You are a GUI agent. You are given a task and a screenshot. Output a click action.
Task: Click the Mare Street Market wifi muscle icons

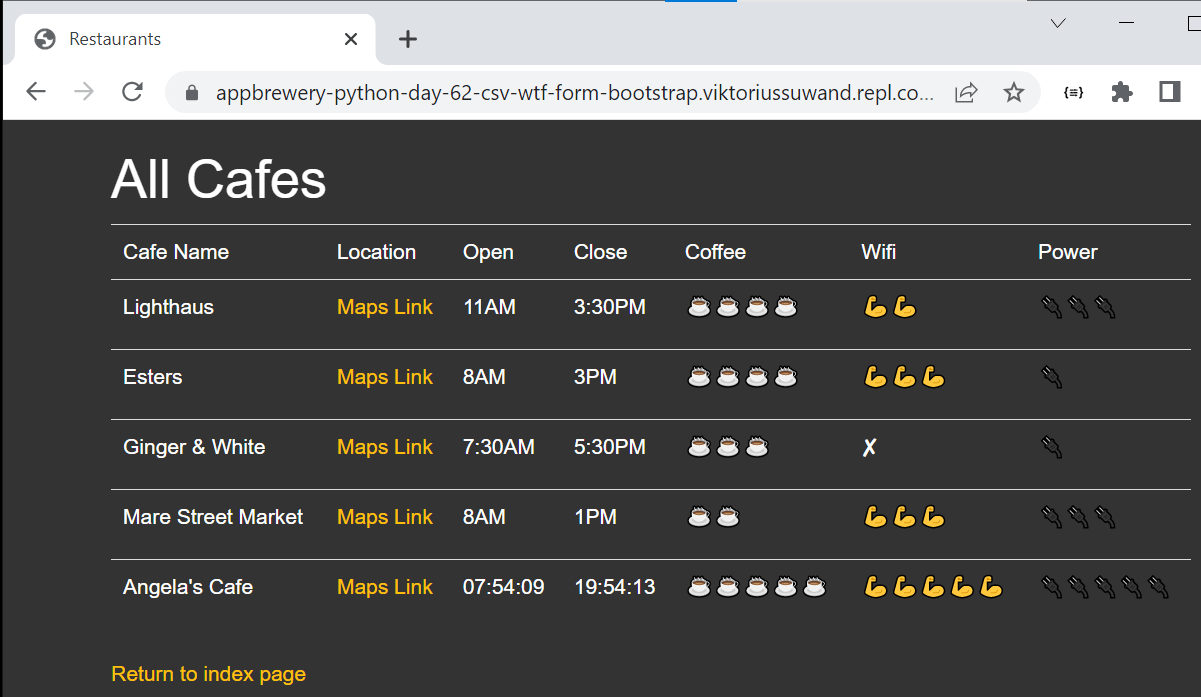pyautogui.click(x=904, y=517)
